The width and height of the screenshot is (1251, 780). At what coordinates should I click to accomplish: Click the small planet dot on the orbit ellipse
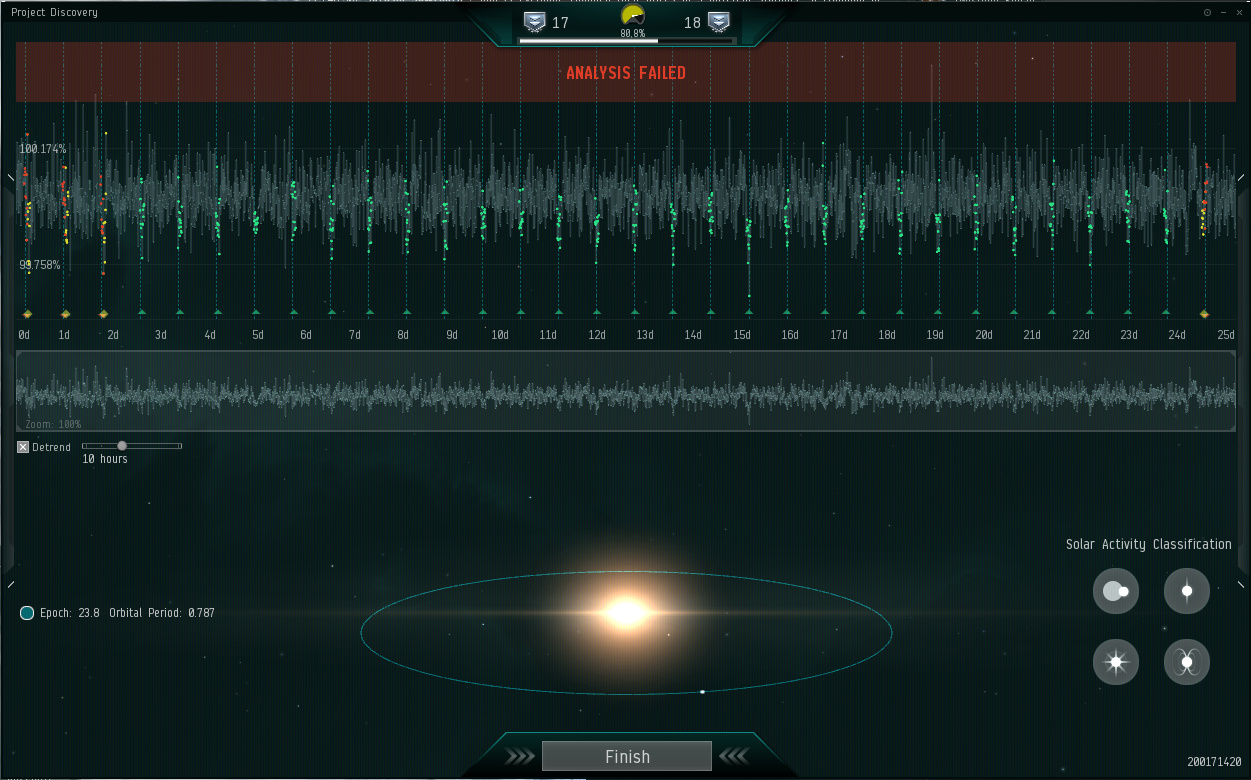pyautogui.click(x=703, y=691)
